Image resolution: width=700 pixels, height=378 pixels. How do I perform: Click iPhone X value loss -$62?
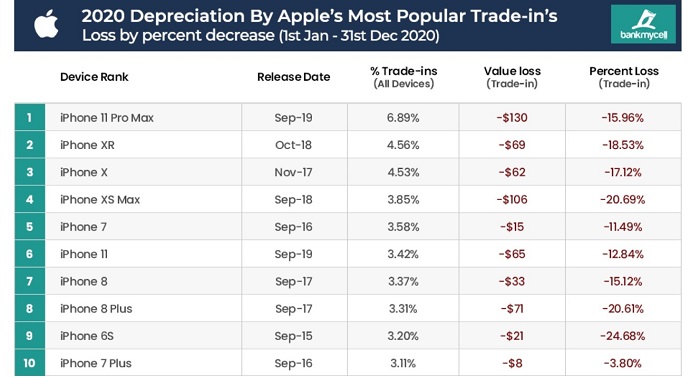pos(512,172)
